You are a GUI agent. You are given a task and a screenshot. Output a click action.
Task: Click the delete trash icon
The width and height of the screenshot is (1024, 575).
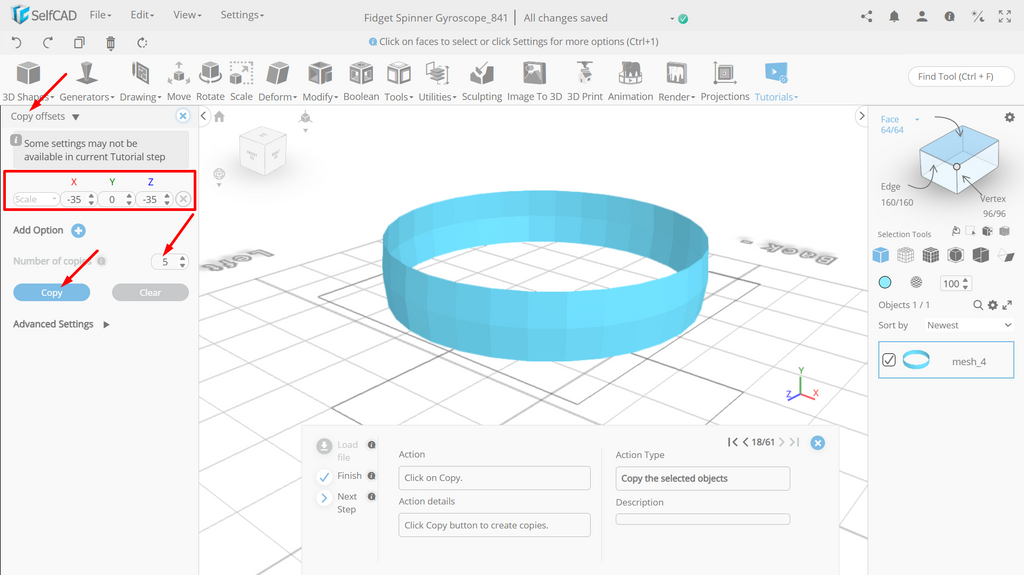coord(110,42)
